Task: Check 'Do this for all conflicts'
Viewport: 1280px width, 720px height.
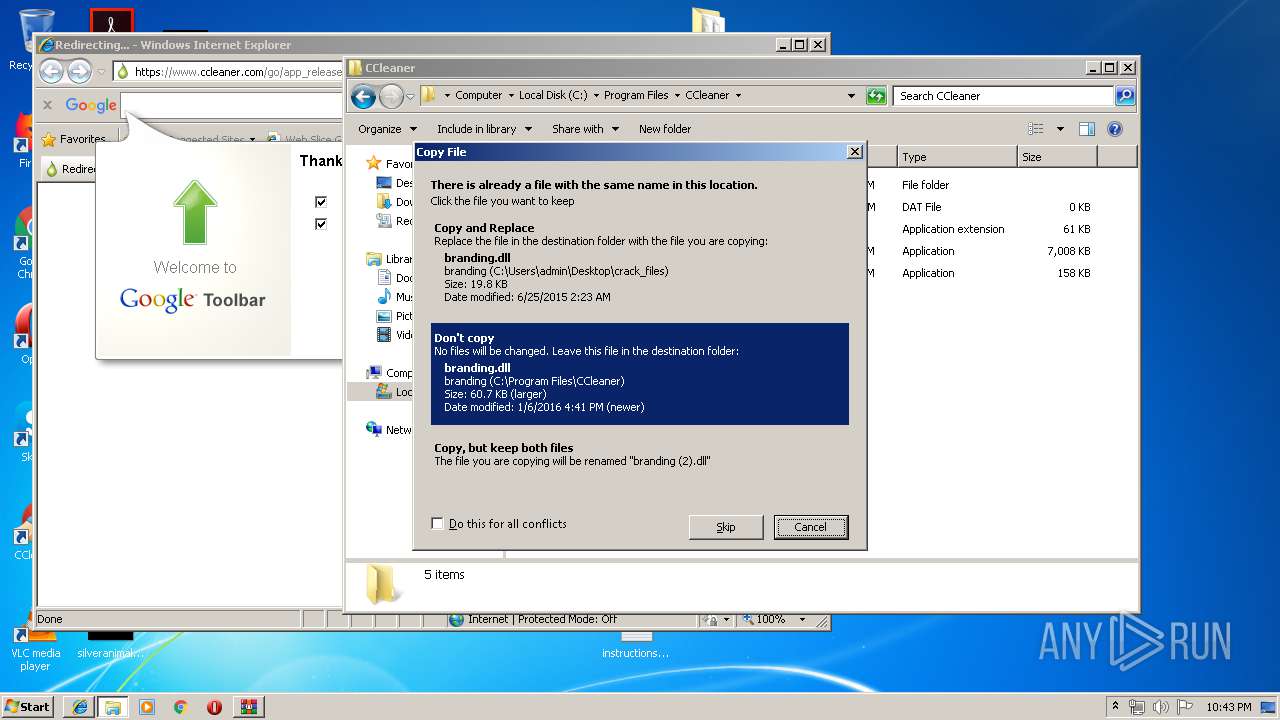Action: point(437,524)
